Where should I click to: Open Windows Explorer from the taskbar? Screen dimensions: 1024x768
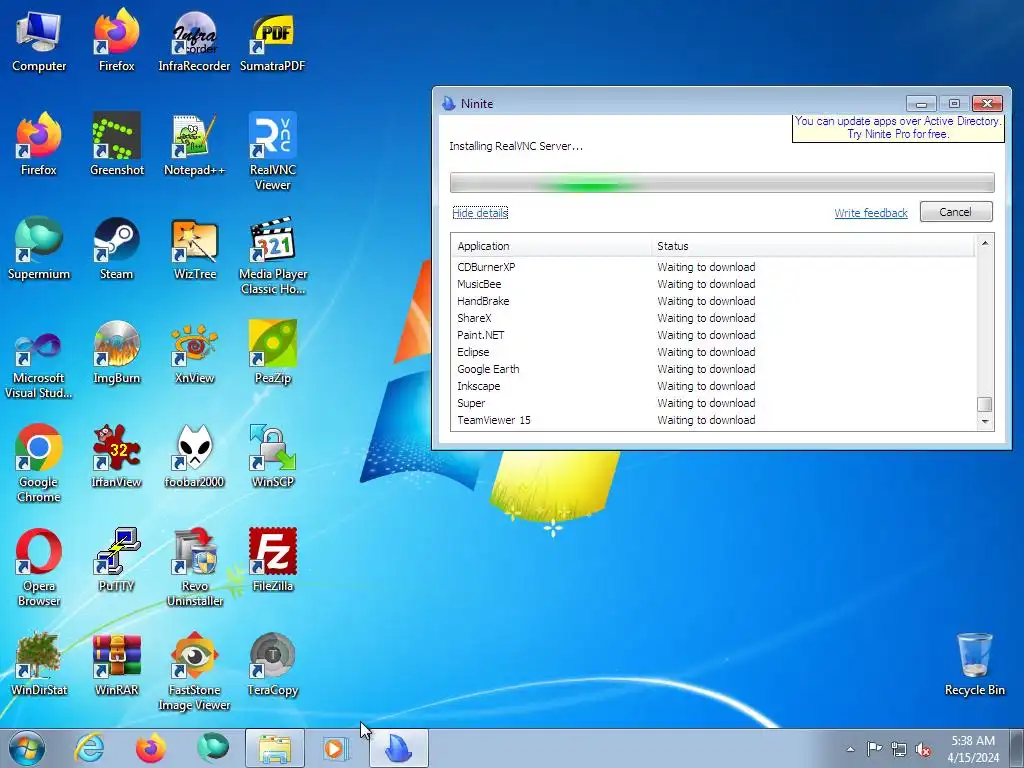click(275, 748)
